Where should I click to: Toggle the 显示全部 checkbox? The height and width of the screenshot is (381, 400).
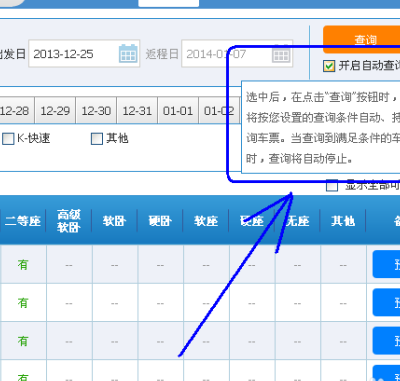point(332,185)
